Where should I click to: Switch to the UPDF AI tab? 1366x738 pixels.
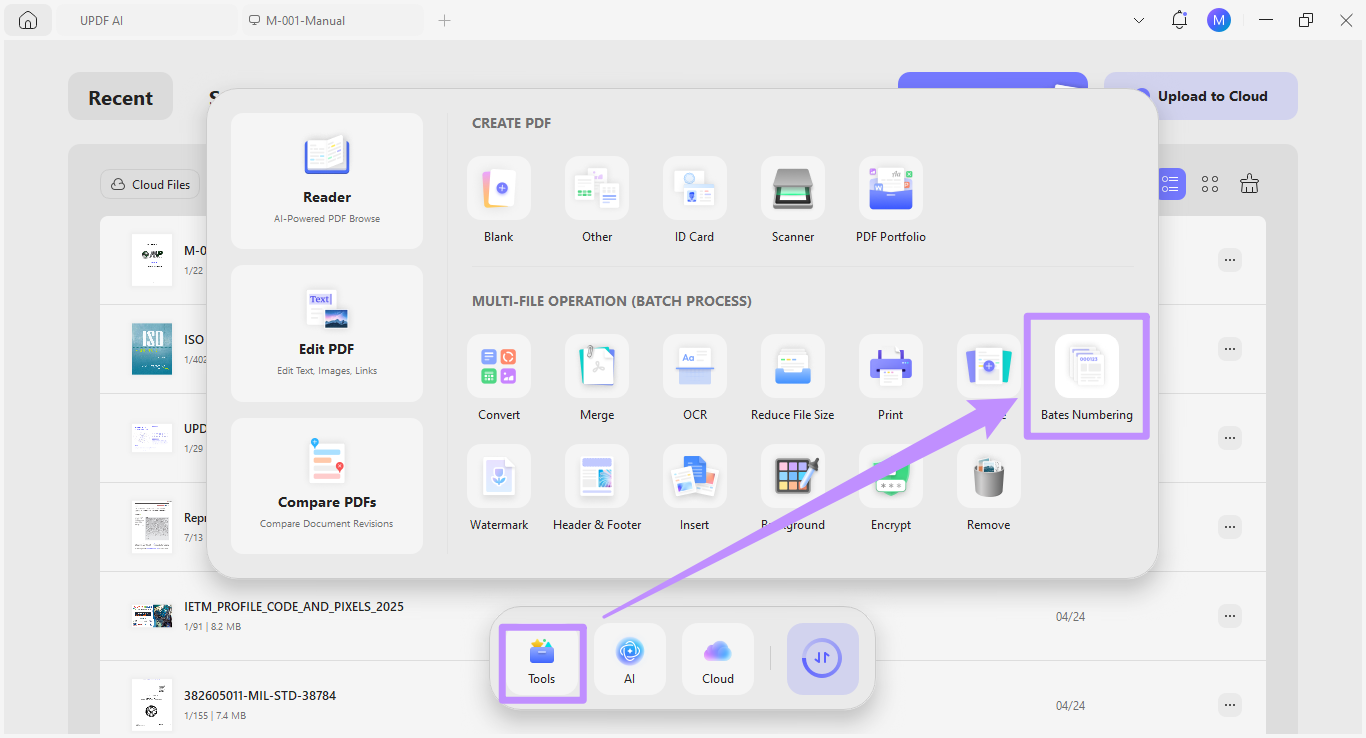coord(145,20)
